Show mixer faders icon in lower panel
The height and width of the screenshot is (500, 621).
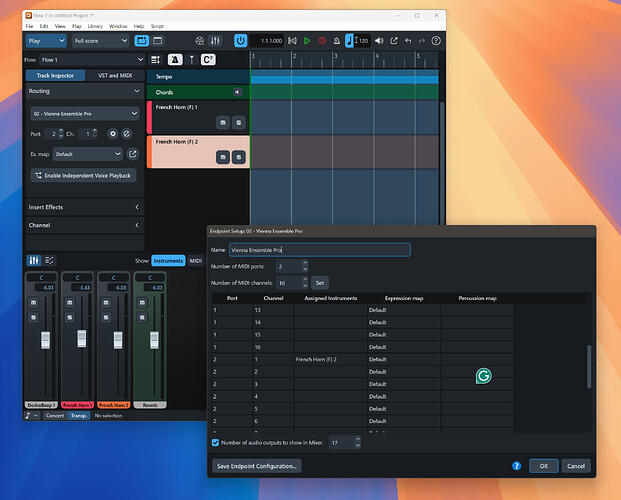tap(34, 260)
